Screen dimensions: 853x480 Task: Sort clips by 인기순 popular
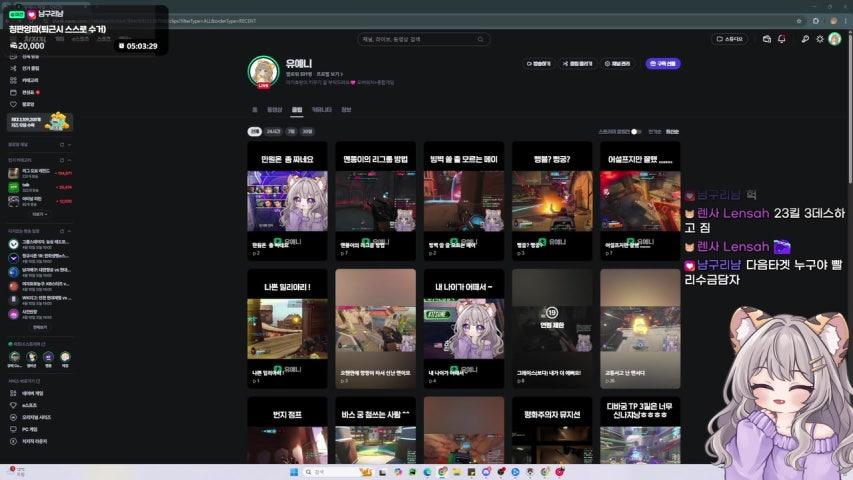[x=654, y=132]
